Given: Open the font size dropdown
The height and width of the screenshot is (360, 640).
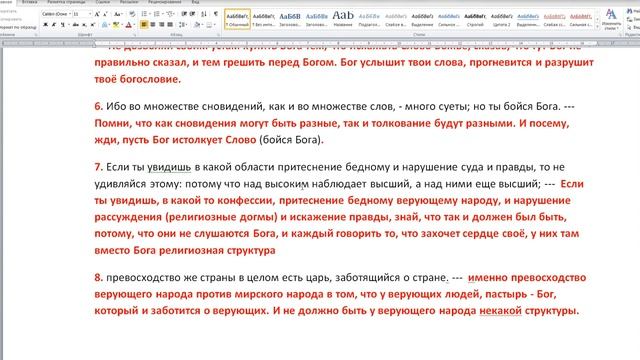Looking at the screenshot, I should tap(90, 14).
